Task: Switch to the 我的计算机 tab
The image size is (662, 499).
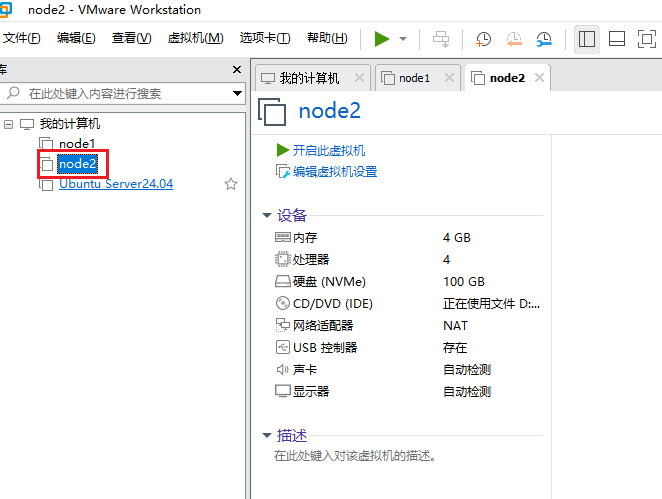Action: (x=309, y=78)
